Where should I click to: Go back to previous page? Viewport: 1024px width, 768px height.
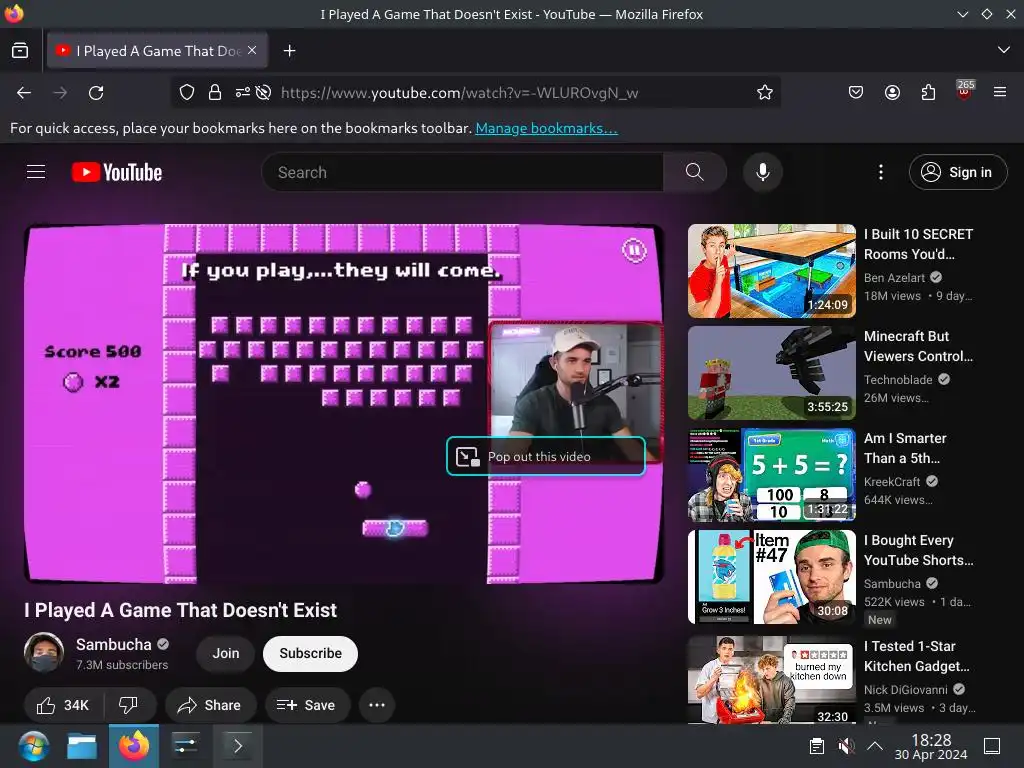[x=24, y=93]
